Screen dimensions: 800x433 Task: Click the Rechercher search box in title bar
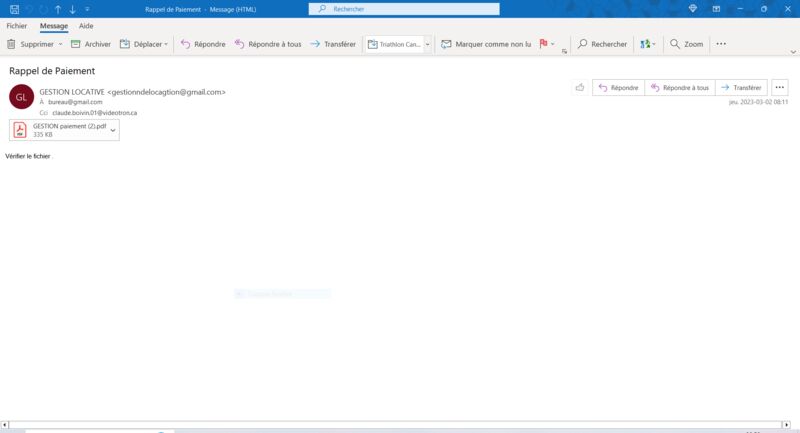pyautogui.click(x=404, y=9)
